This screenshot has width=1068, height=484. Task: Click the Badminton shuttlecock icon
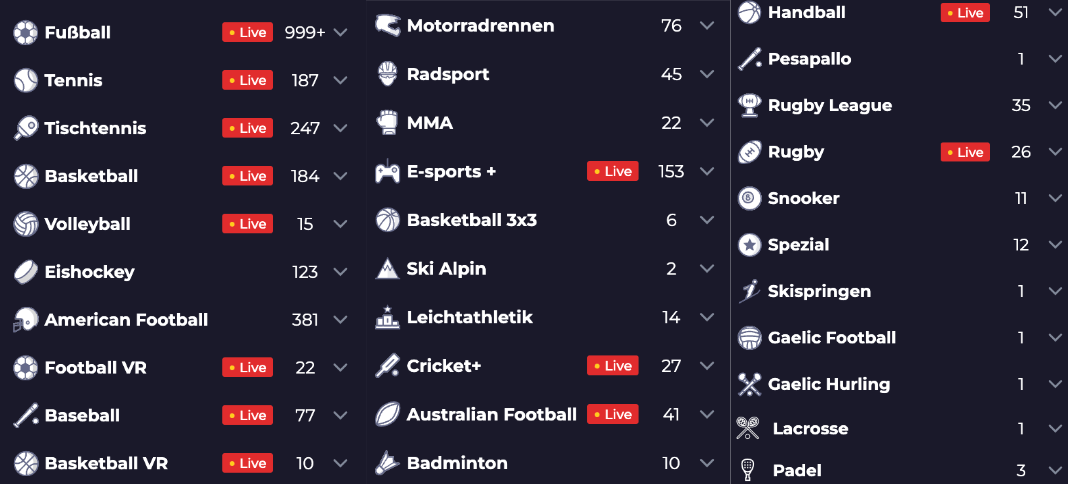point(387,463)
